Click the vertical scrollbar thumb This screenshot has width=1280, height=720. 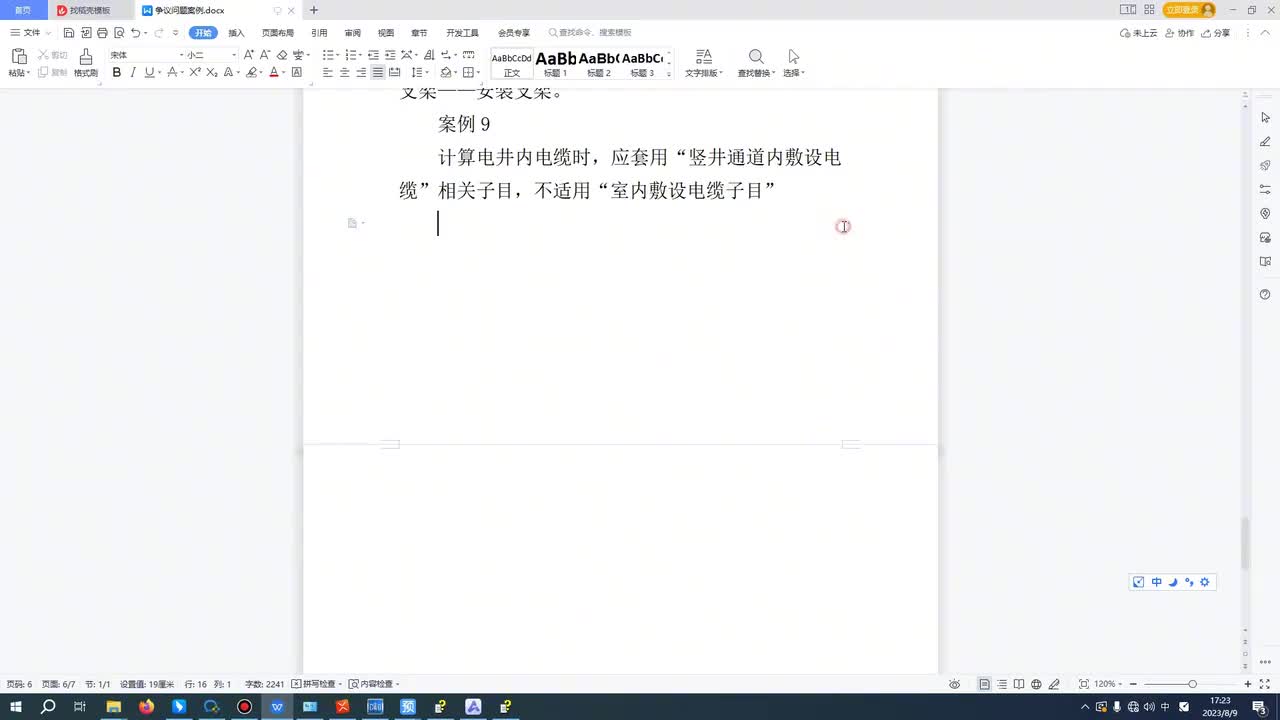[1246, 544]
